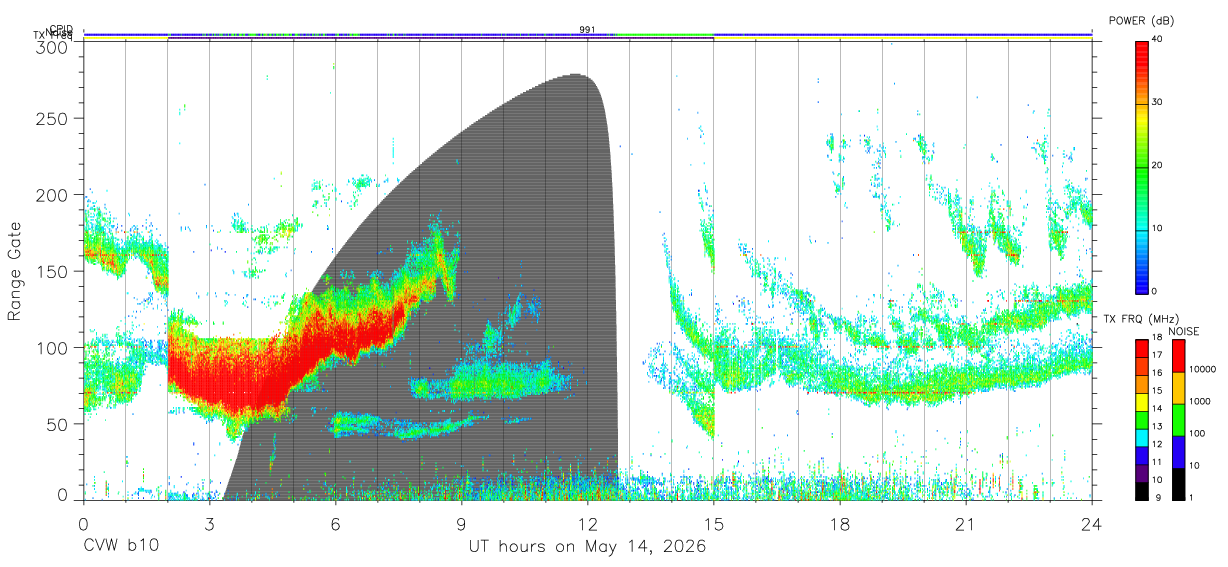The image size is (1228, 567).
Task: Click the UT hours on May 14, 2026 title
Action: [588, 547]
